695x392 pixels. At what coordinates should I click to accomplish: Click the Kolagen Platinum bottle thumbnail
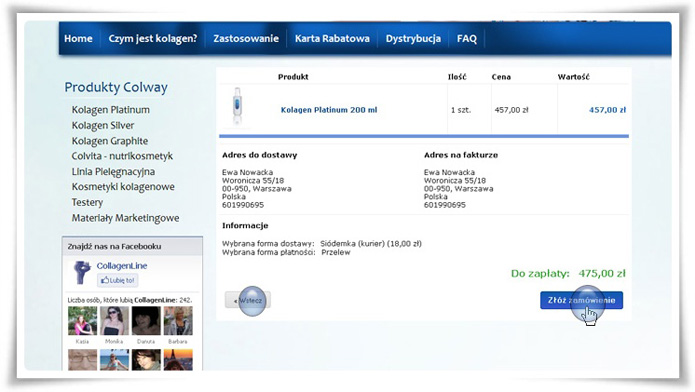tap(237, 106)
